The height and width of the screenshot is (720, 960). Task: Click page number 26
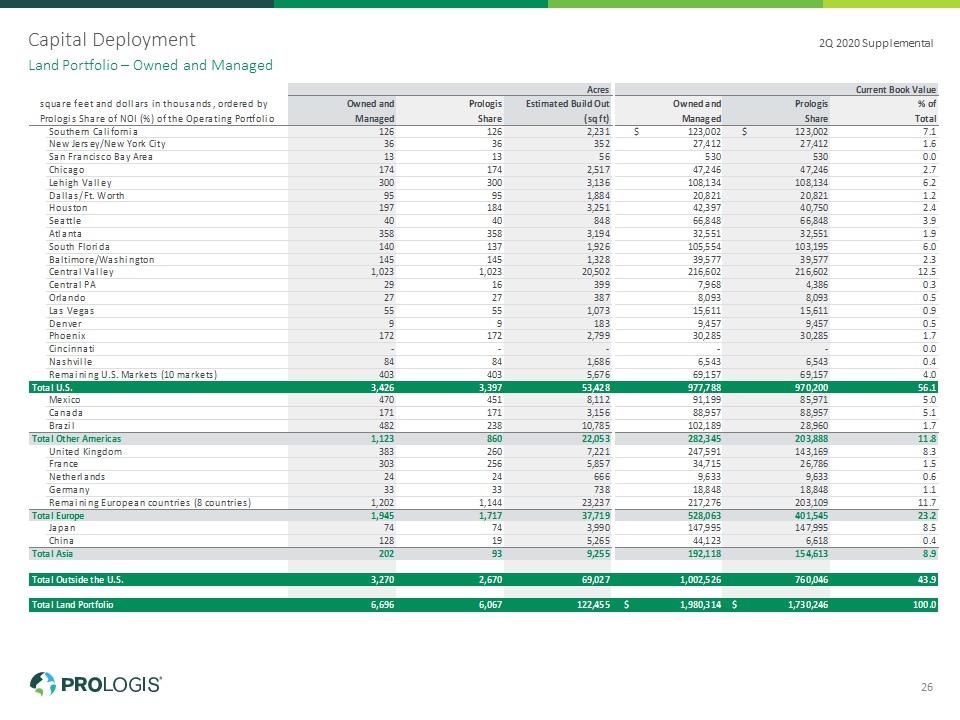927,687
